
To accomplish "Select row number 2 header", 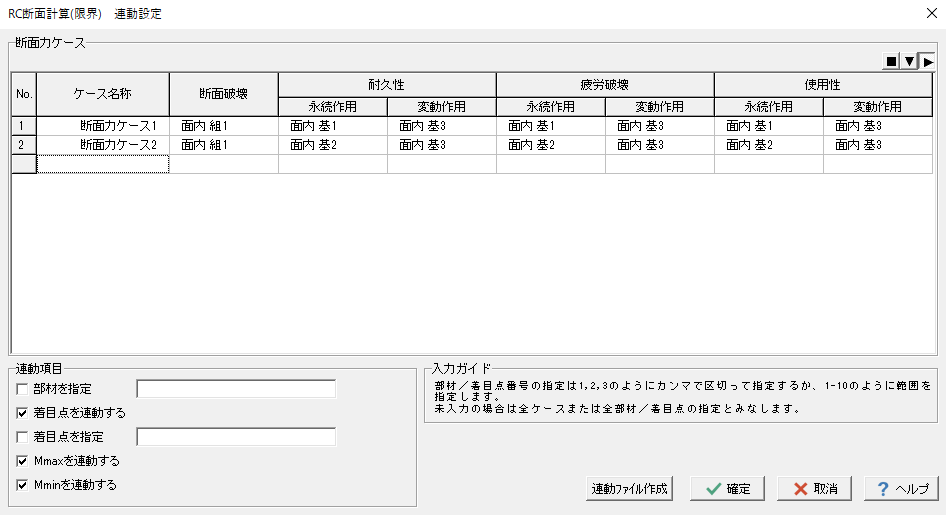I will coord(24,145).
